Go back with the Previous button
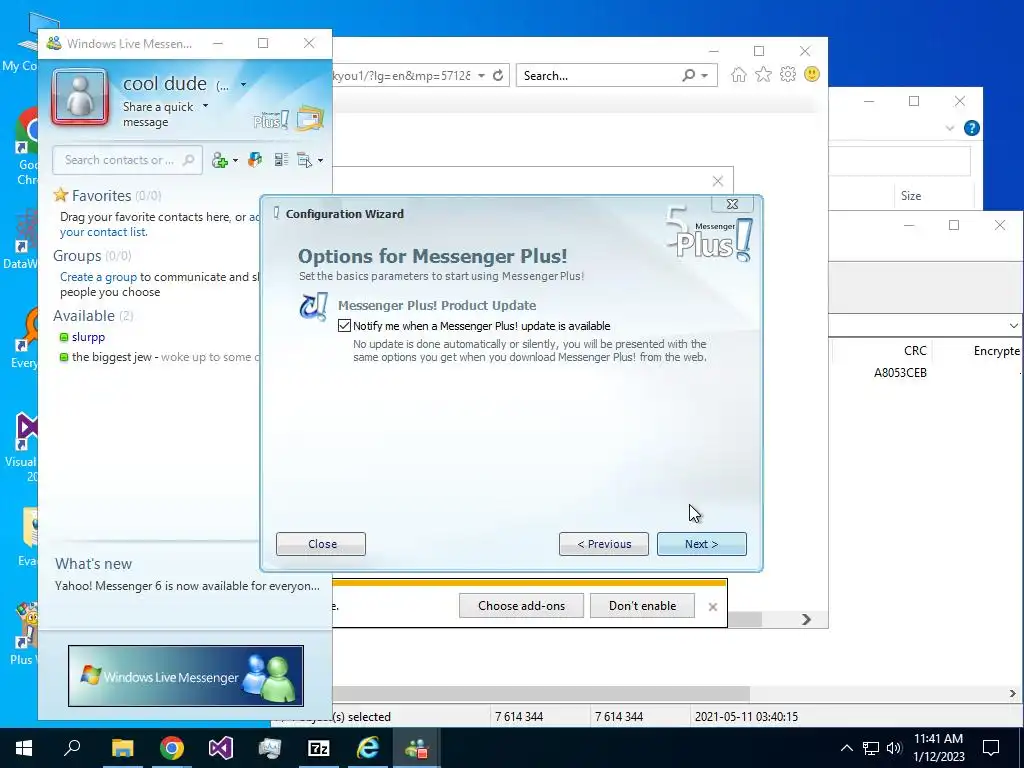 [603, 544]
